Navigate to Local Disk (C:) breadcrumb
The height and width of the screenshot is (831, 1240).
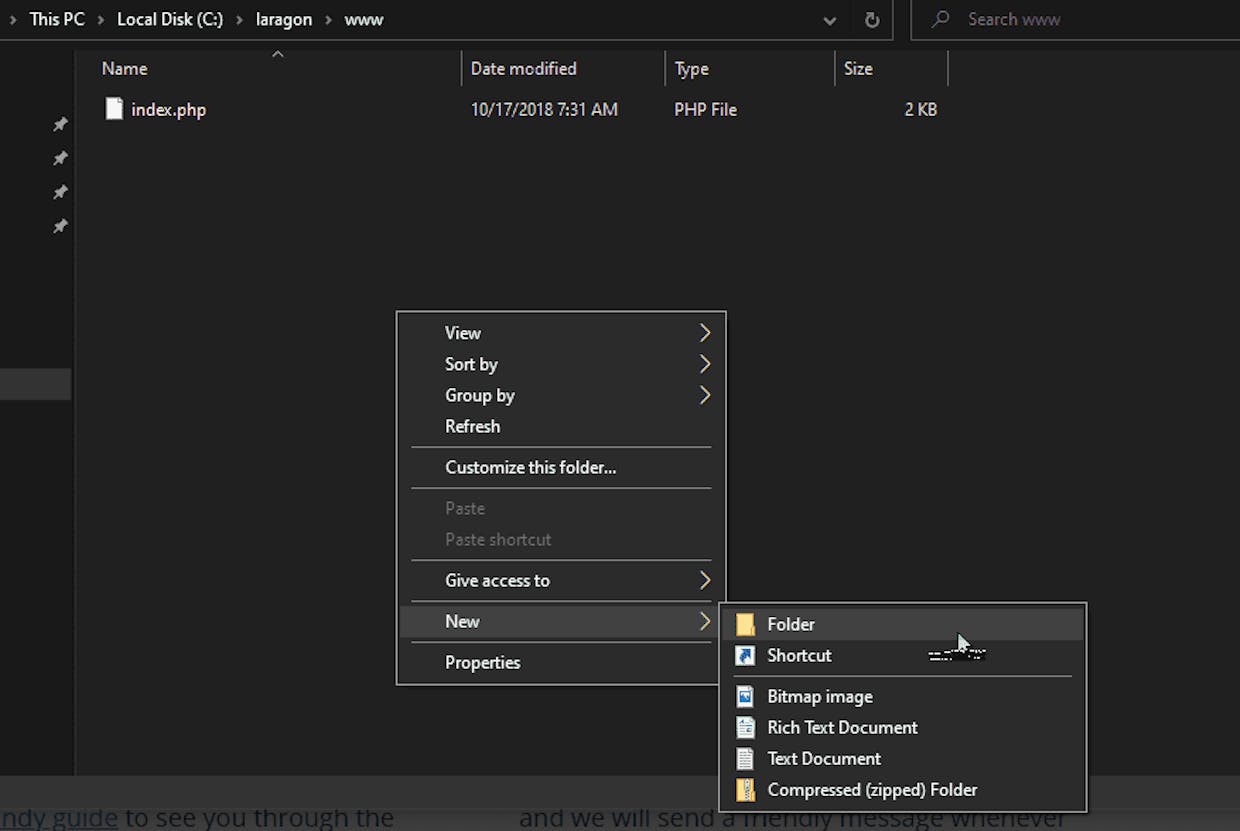pos(170,20)
